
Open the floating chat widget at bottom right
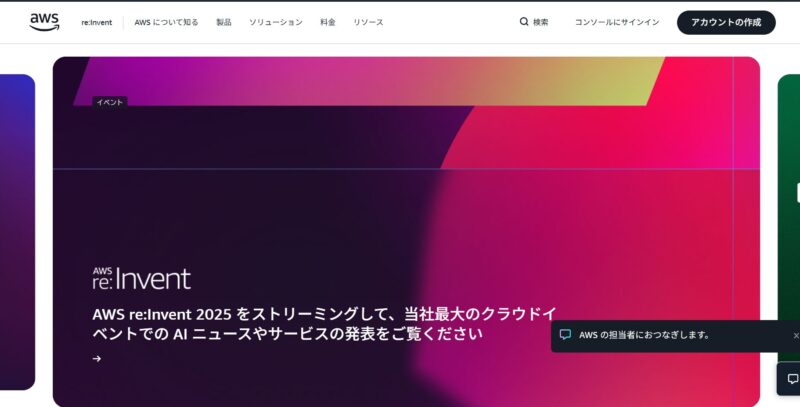click(x=790, y=379)
